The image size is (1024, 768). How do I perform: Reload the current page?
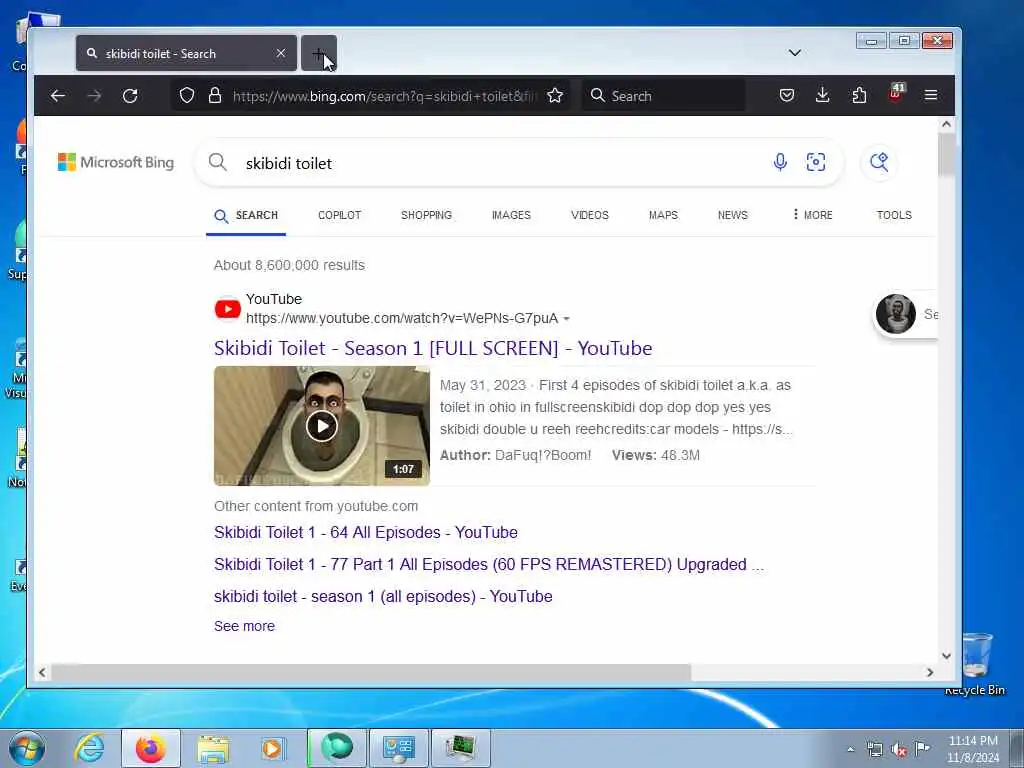point(130,96)
